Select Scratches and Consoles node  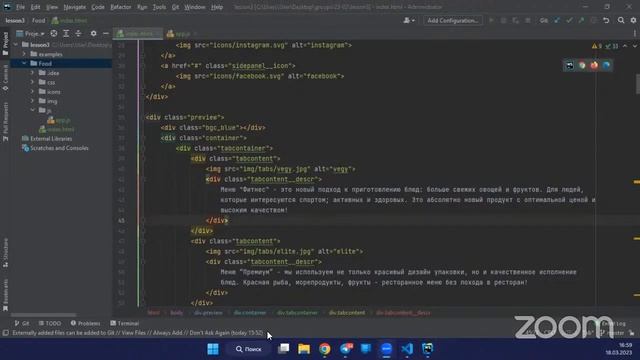[55, 148]
